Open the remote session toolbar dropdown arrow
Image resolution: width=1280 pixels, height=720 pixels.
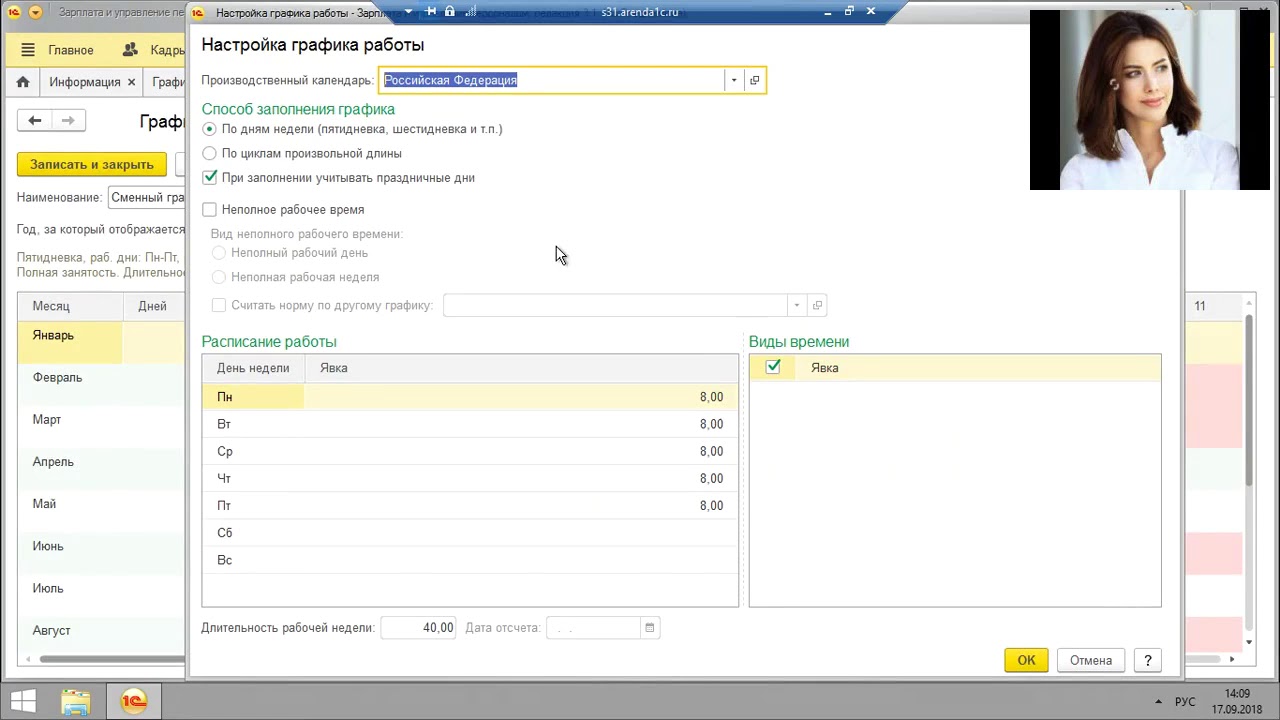(x=408, y=12)
